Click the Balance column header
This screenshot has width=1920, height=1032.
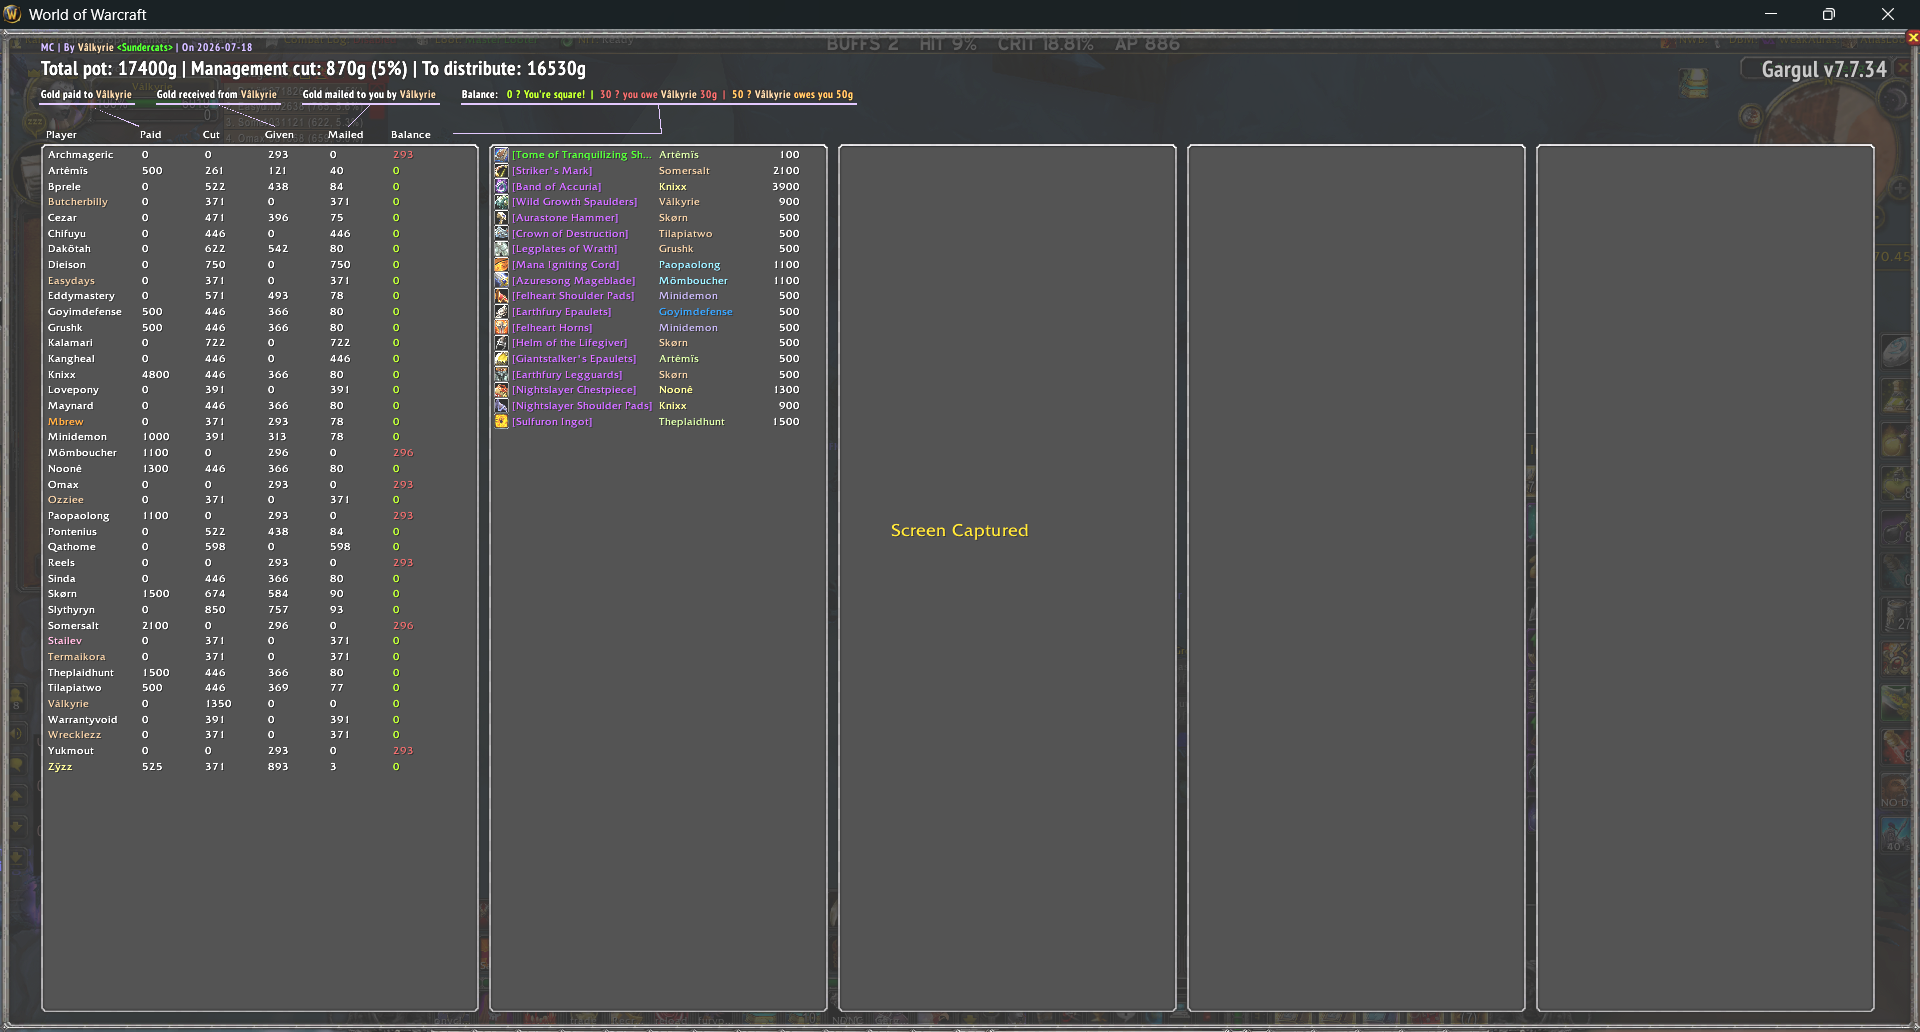(x=410, y=135)
